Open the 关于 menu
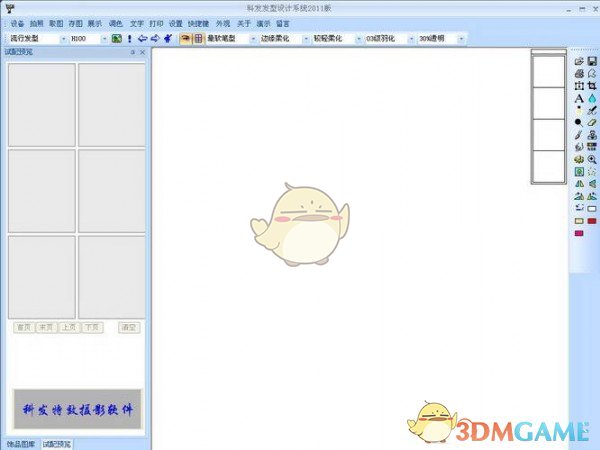600x450 pixels. [x=244, y=24]
